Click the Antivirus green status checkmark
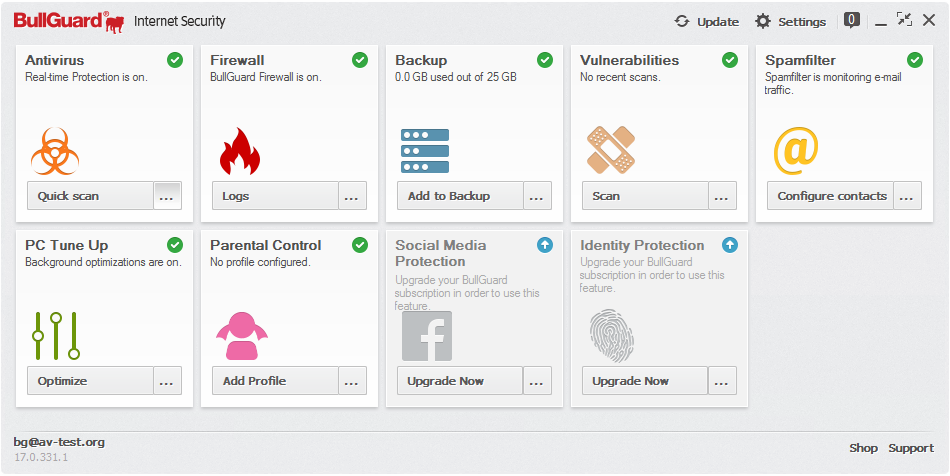The width and height of the screenshot is (950, 476). (x=175, y=60)
